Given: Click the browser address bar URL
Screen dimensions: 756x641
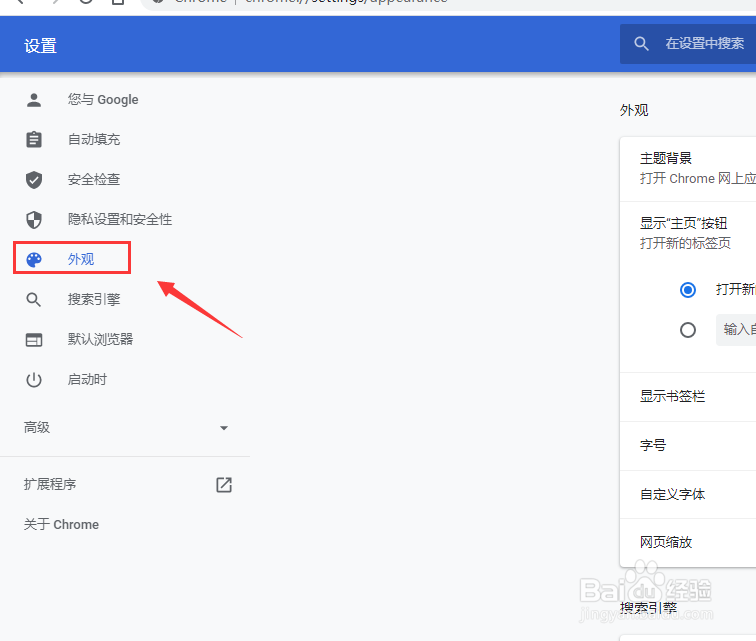Looking at the screenshot, I should pos(346,1).
